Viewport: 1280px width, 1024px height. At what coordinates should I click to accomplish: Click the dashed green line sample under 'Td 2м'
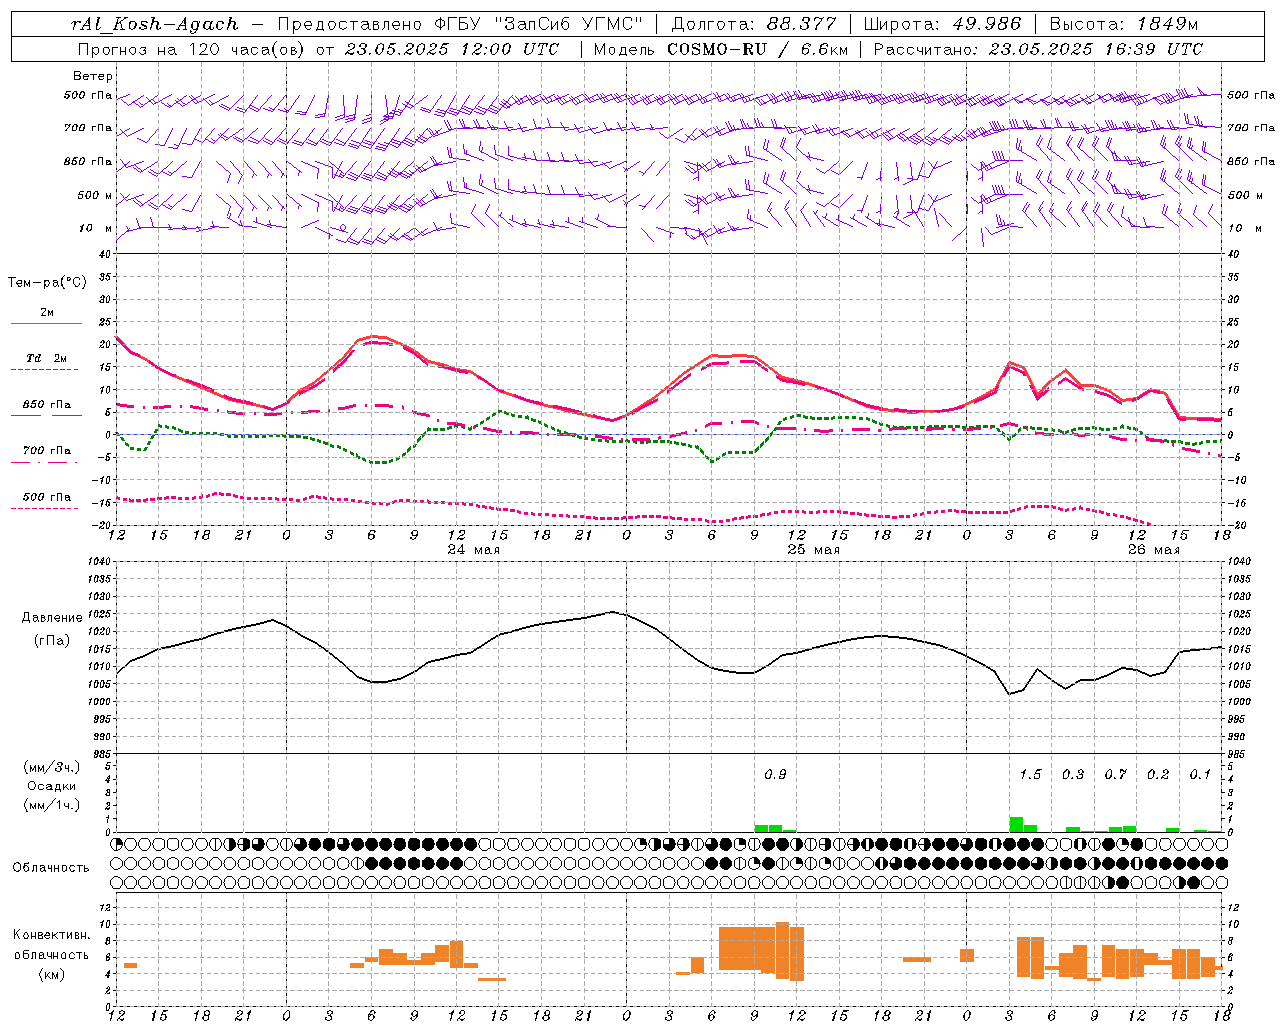pos(44,370)
